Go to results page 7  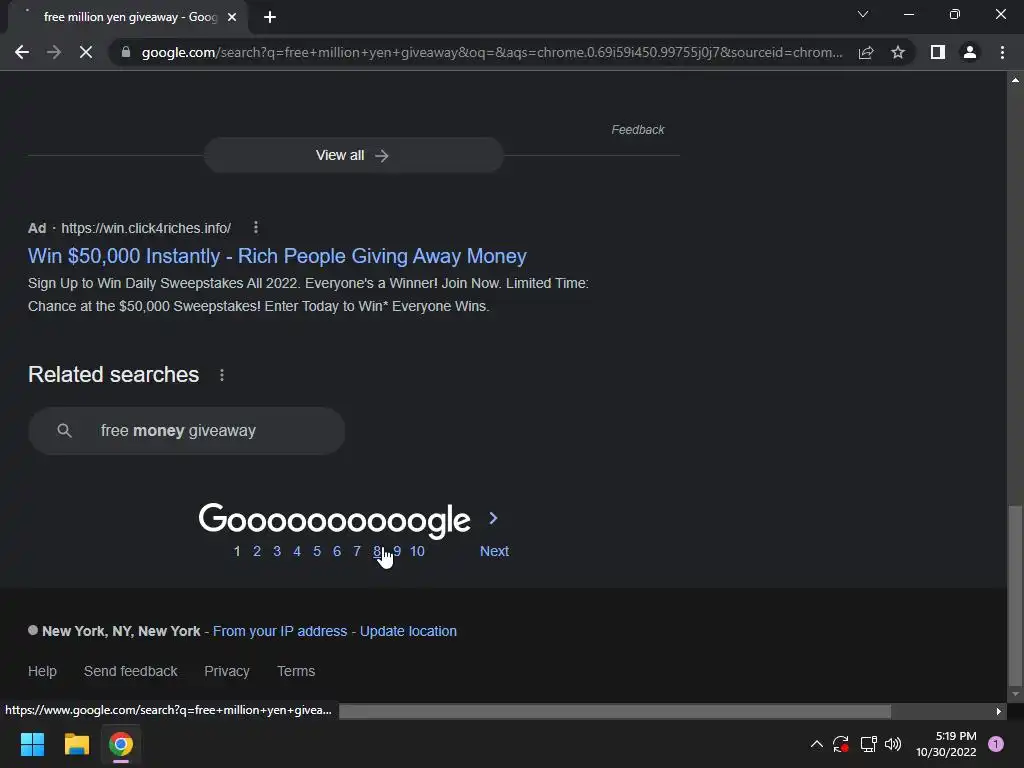[357, 551]
